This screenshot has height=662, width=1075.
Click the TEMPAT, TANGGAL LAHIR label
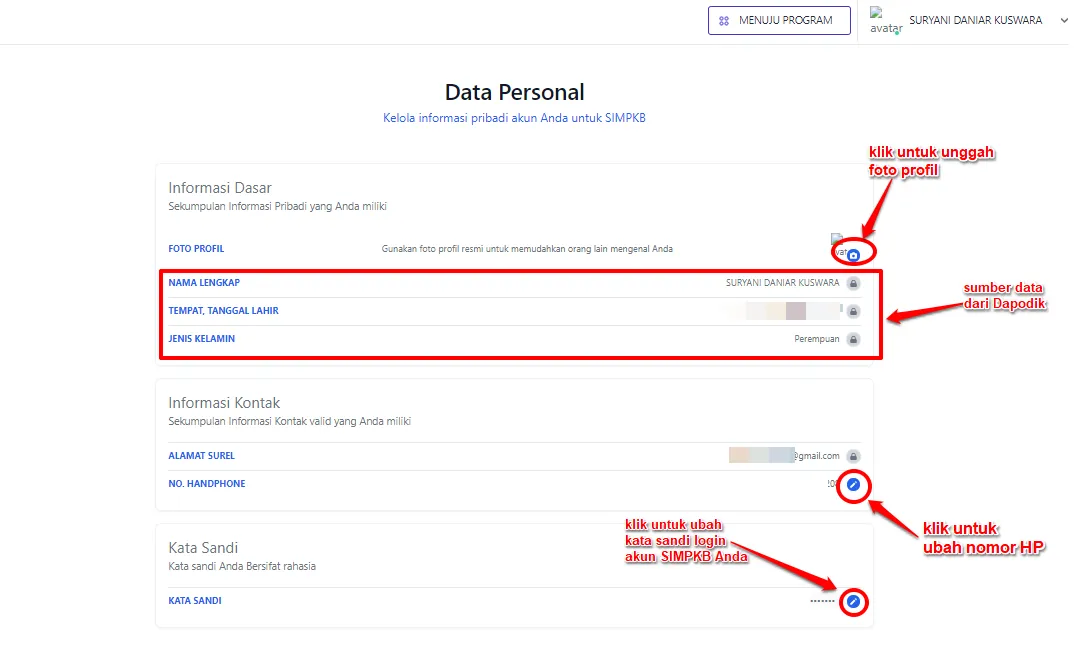click(x=223, y=311)
